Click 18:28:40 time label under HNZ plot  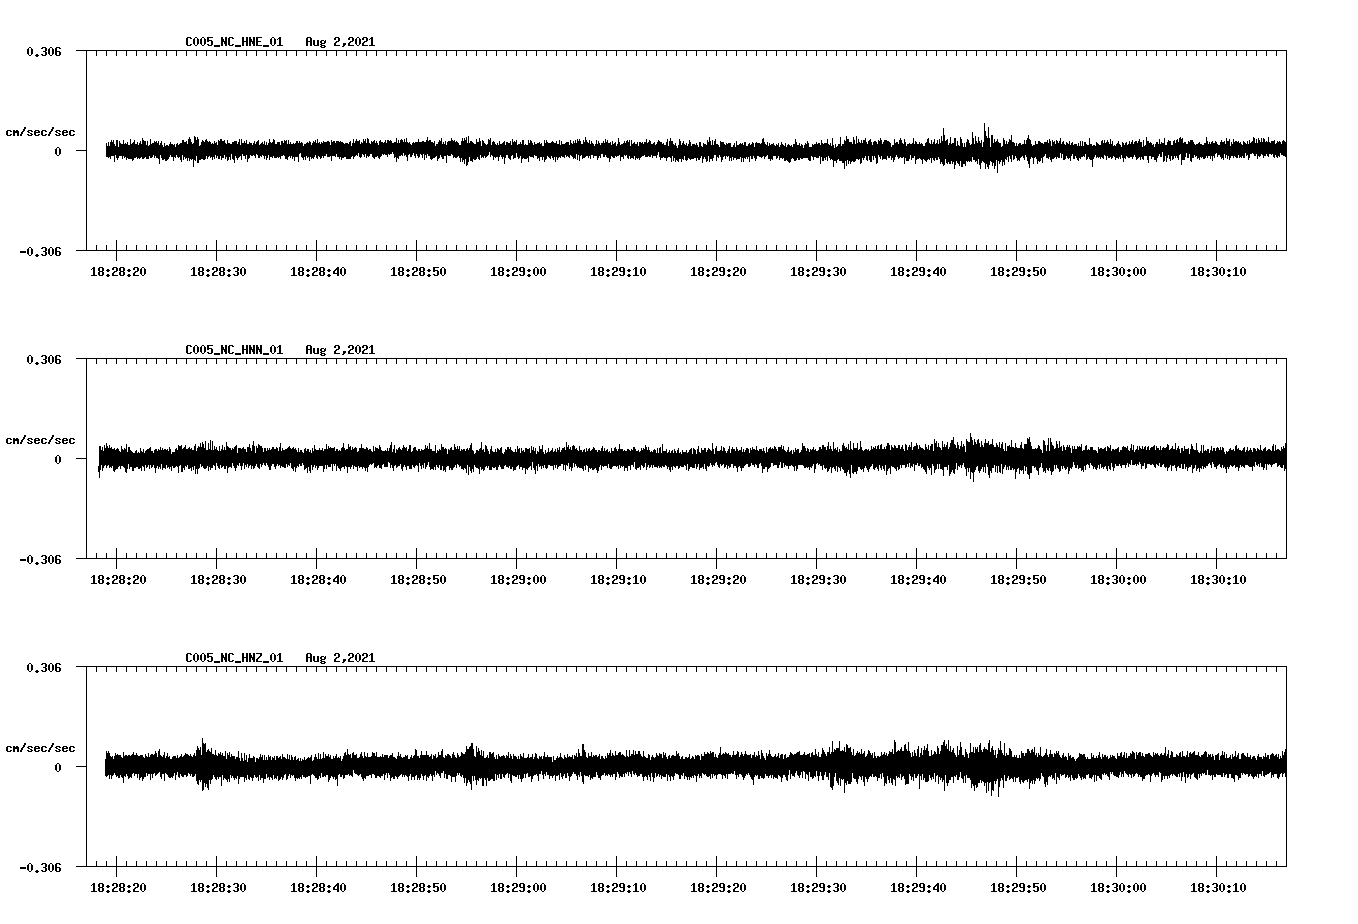pos(318,887)
